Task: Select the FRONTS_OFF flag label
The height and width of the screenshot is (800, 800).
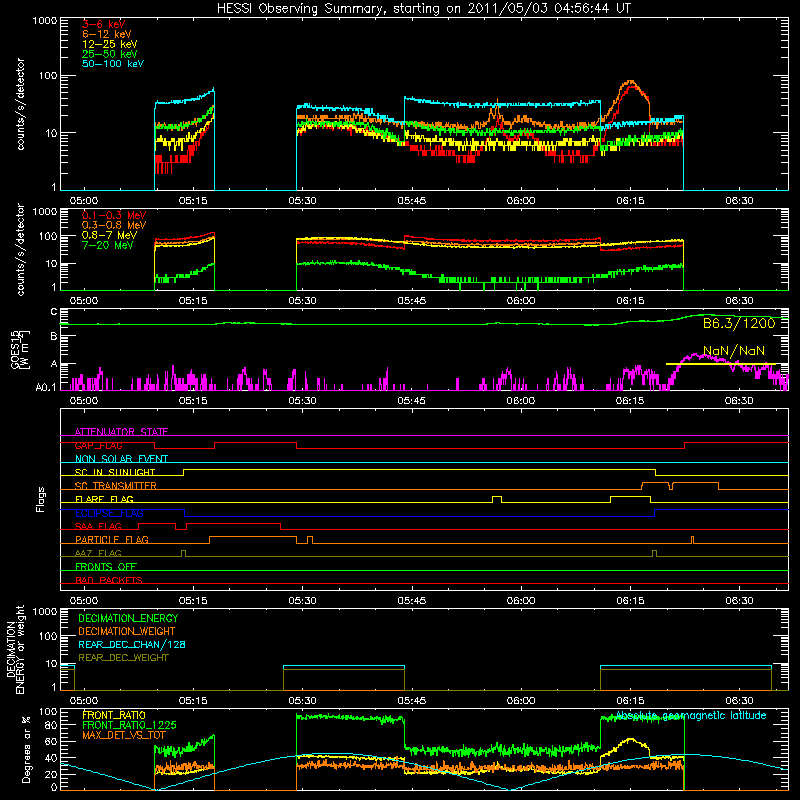Action: coord(106,567)
